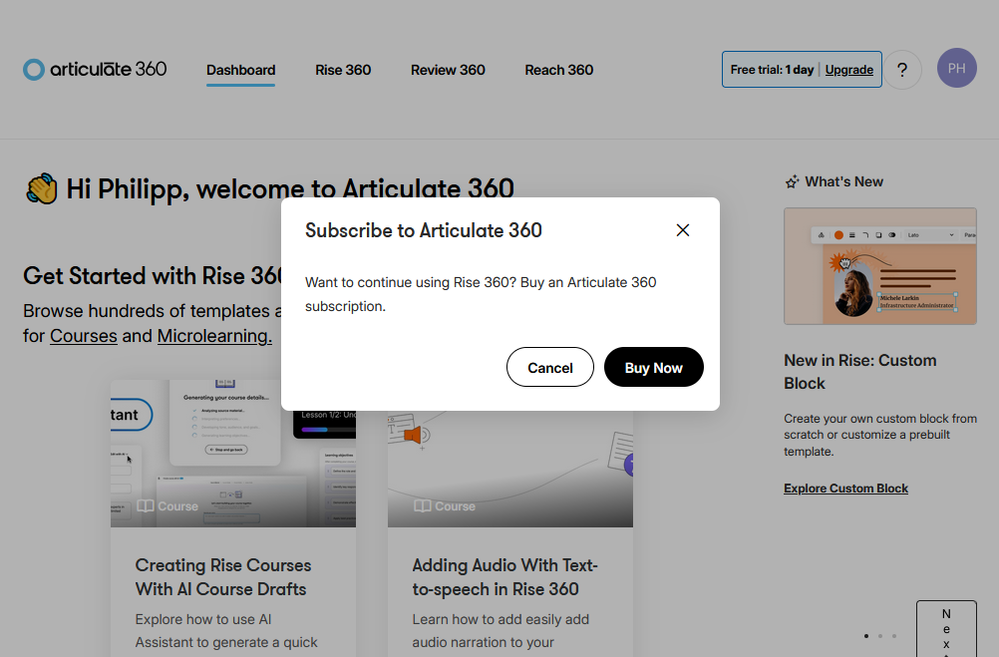Open the AI Course Drafts card thumbnail
The width and height of the screenshot is (999, 657).
(233, 453)
